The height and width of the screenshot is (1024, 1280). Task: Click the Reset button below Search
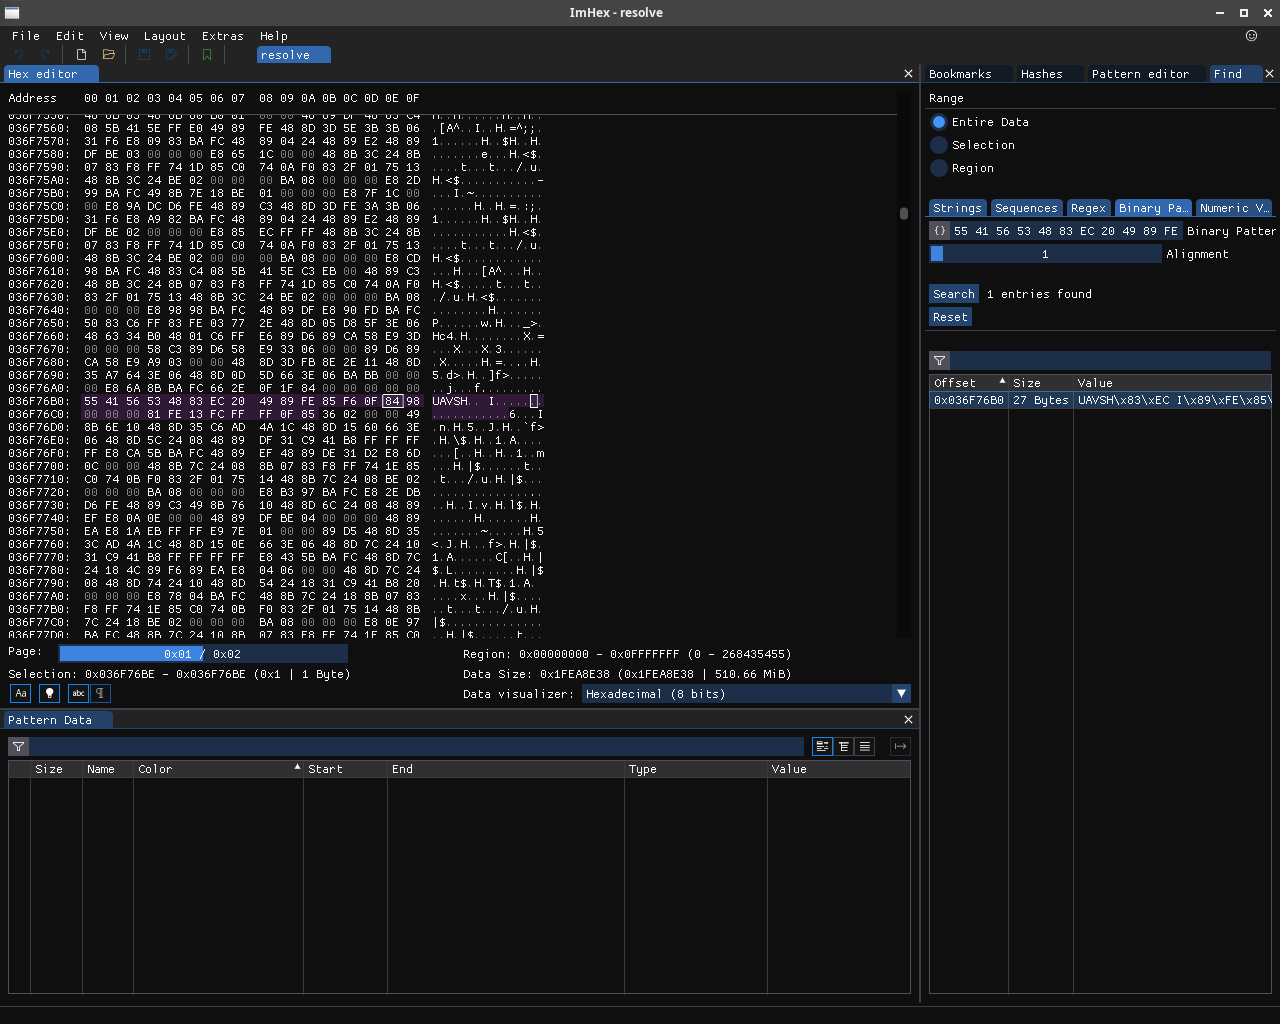click(950, 316)
